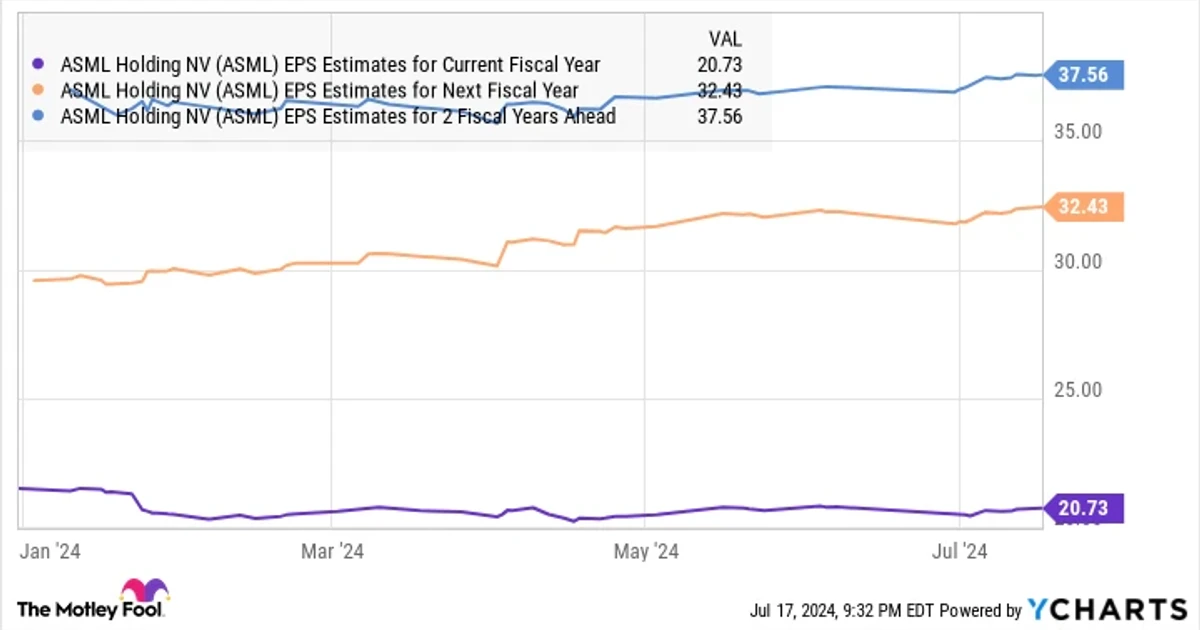The image size is (1200, 630).
Task: Select the 37.56 blue value flag
Action: tap(1083, 73)
